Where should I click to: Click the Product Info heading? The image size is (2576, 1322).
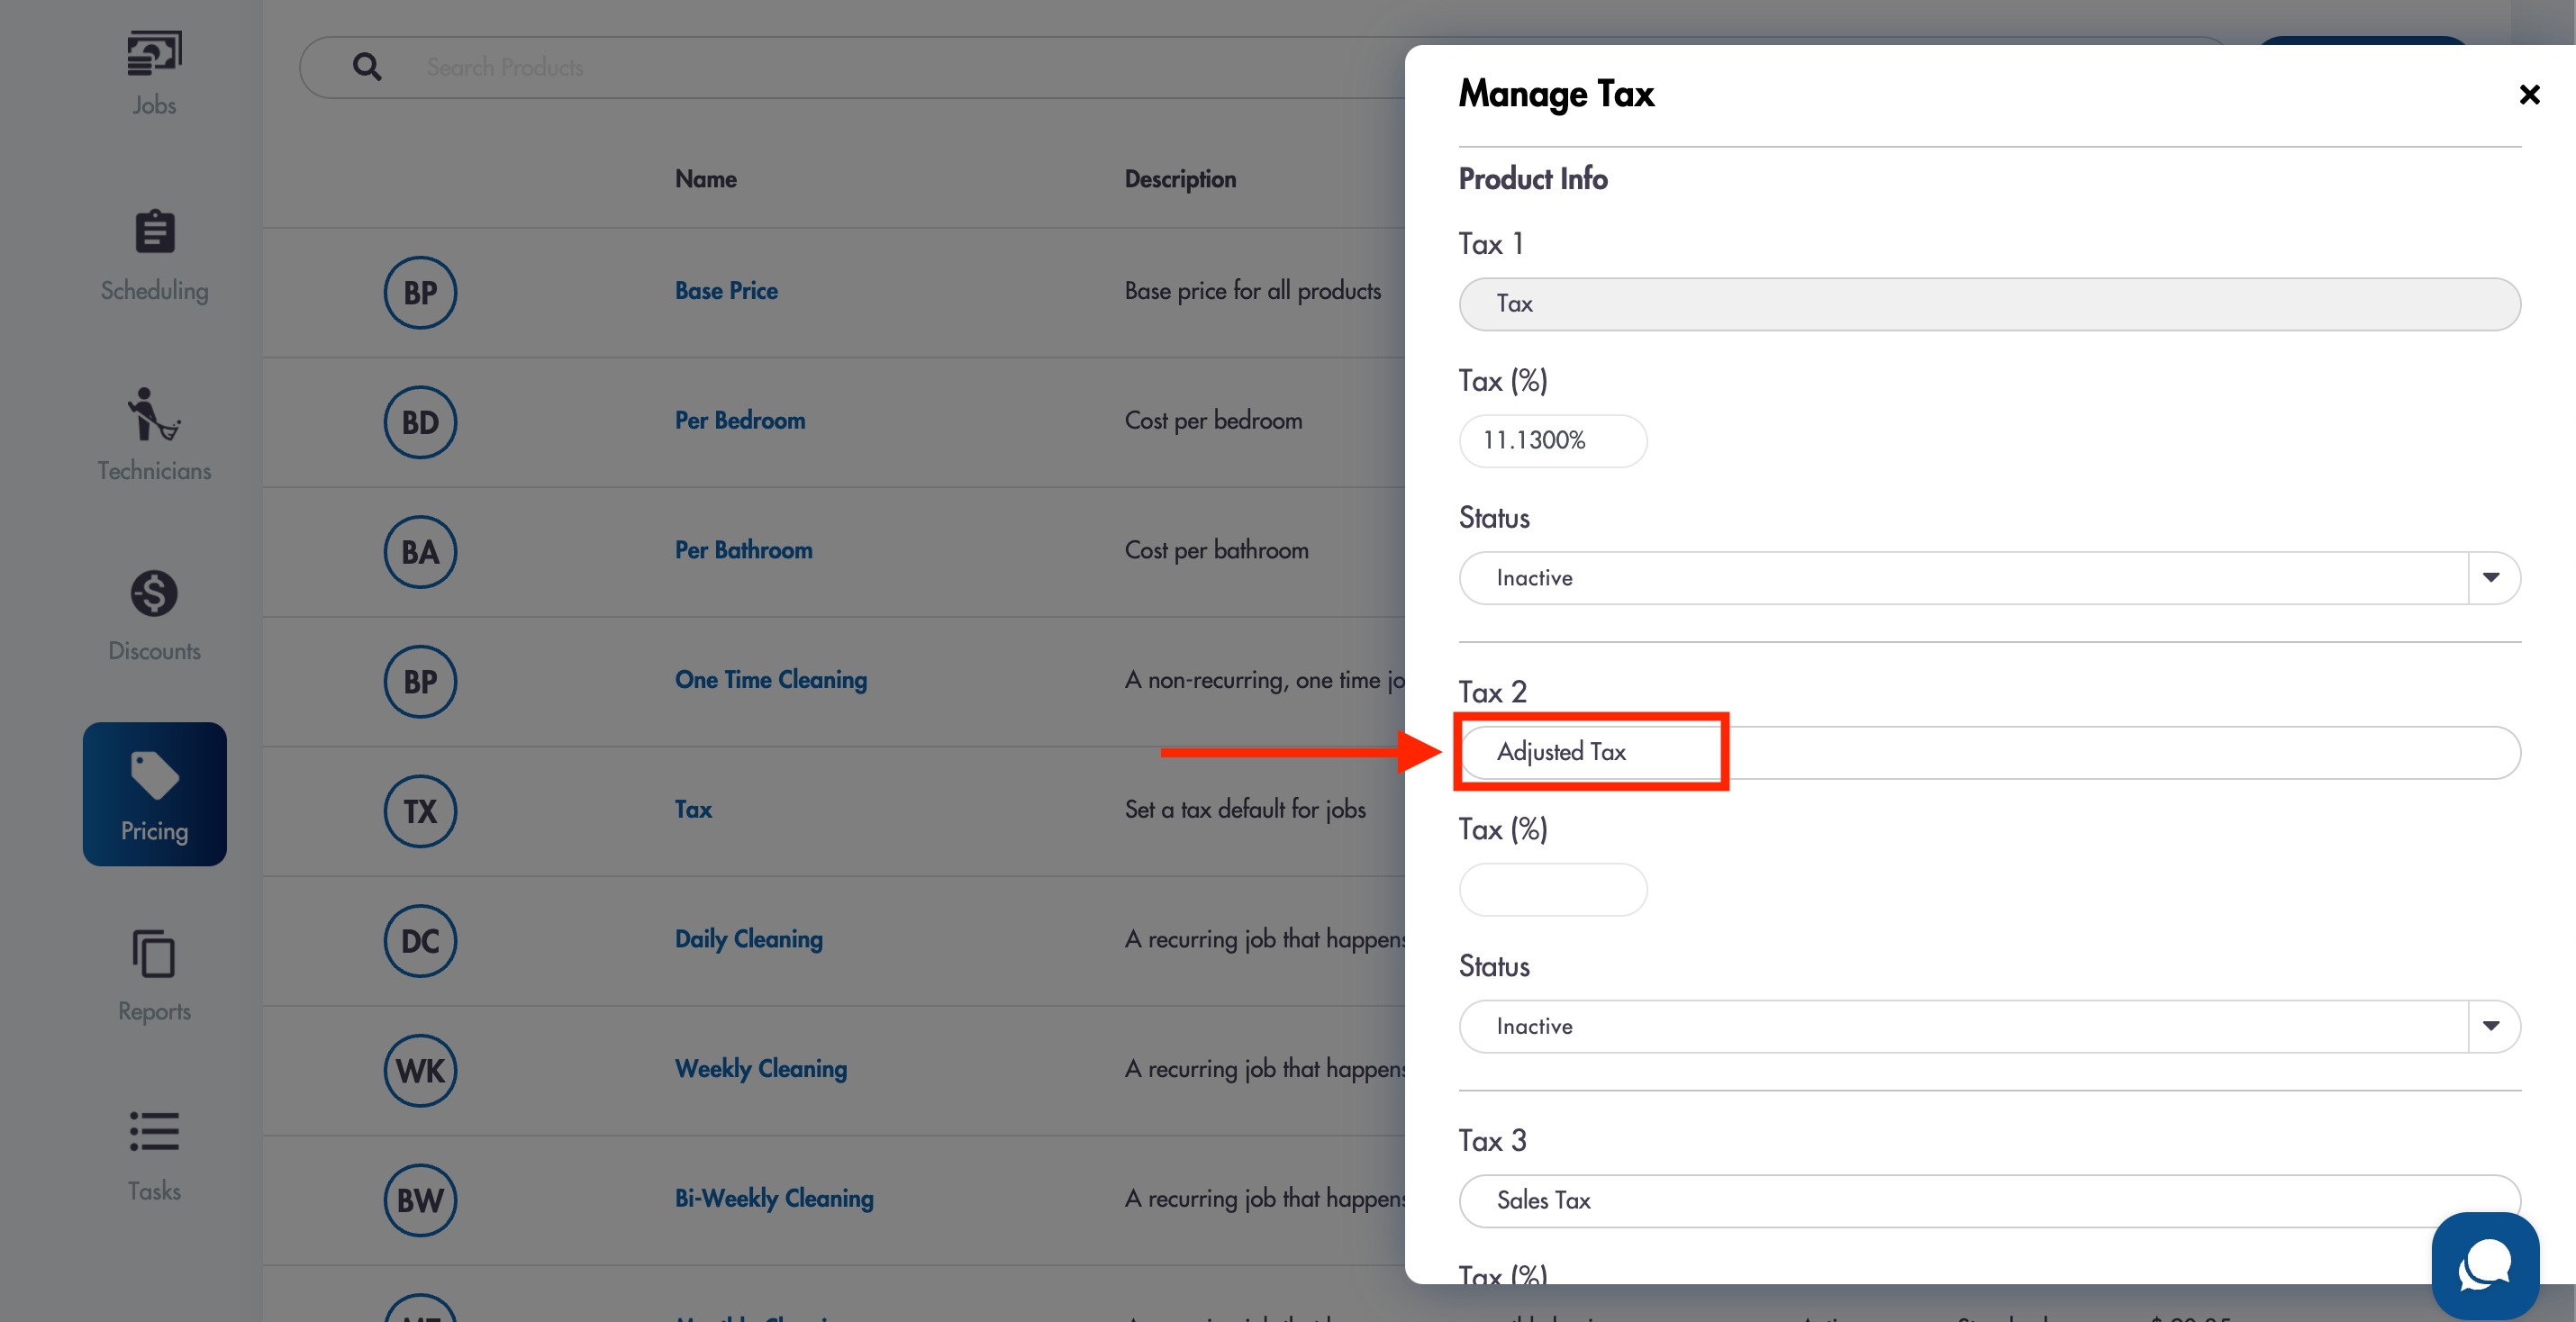(1533, 178)
